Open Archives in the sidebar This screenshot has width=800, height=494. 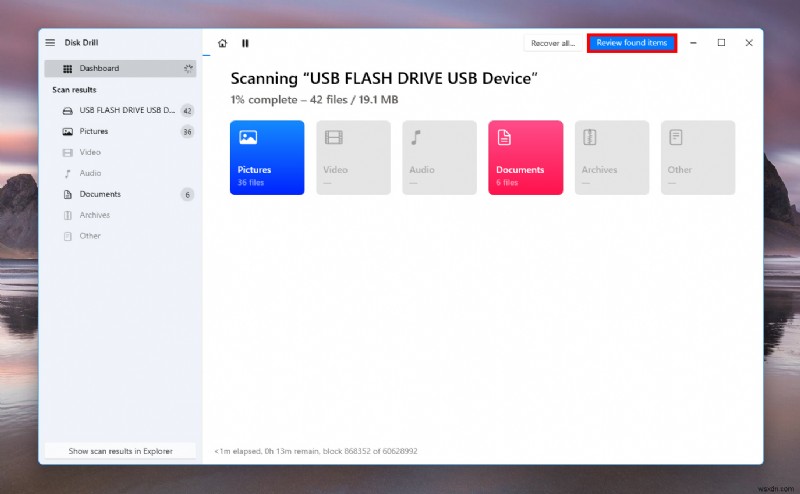click(120, 215)
